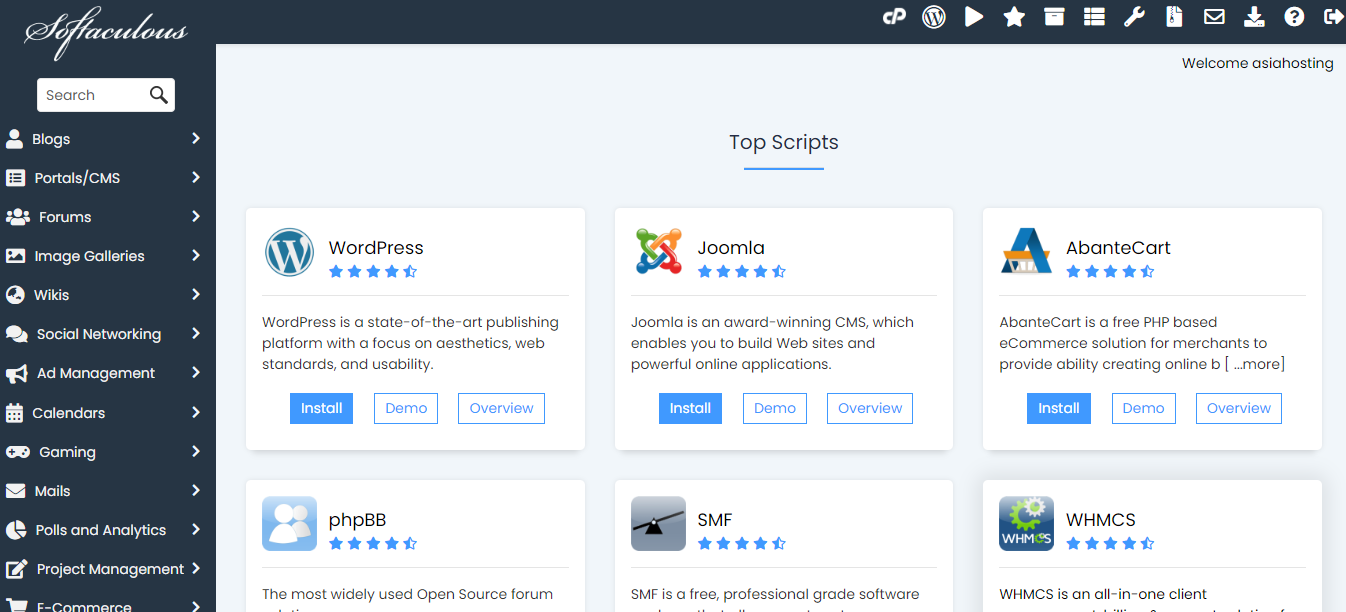
Task: Click the Gaming controller icon in sidebar
Action: click(17, 452)
